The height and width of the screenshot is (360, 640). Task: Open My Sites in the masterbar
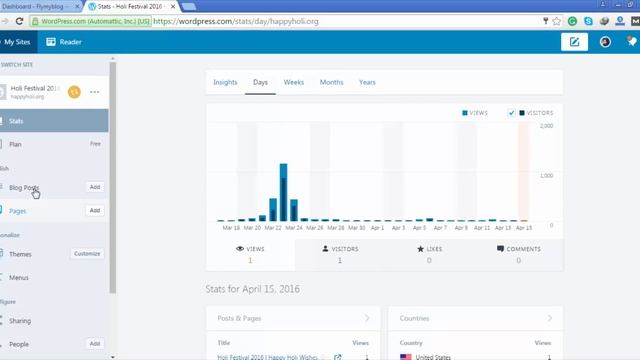pos(17,42)
